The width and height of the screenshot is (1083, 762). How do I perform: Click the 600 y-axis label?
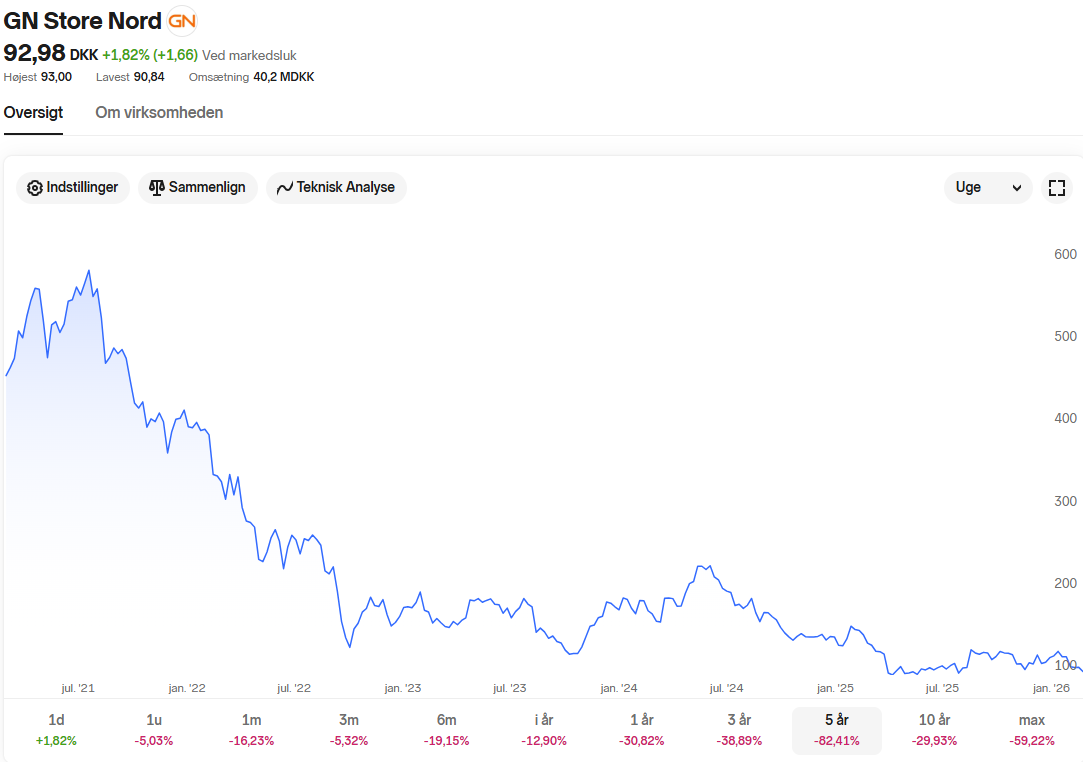tap(1065, 254)
